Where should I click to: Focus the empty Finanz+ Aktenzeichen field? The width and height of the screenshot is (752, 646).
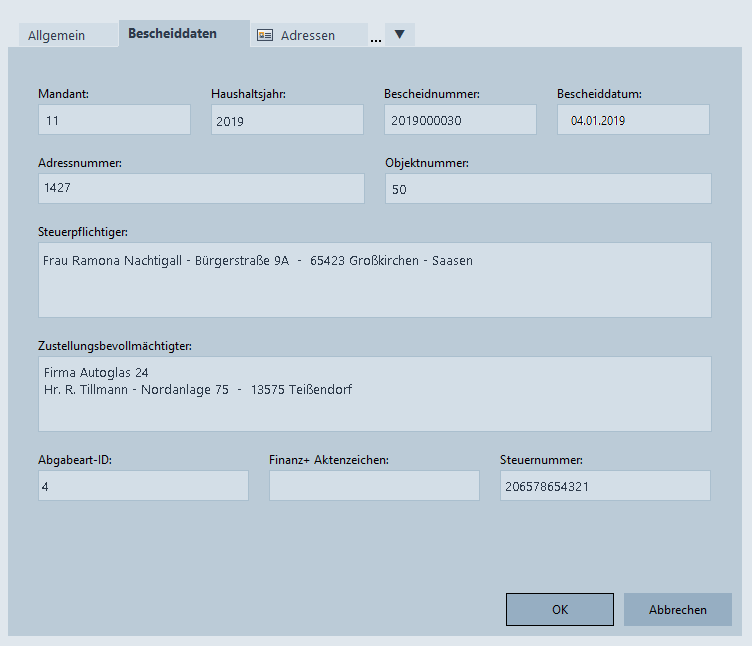374,486
